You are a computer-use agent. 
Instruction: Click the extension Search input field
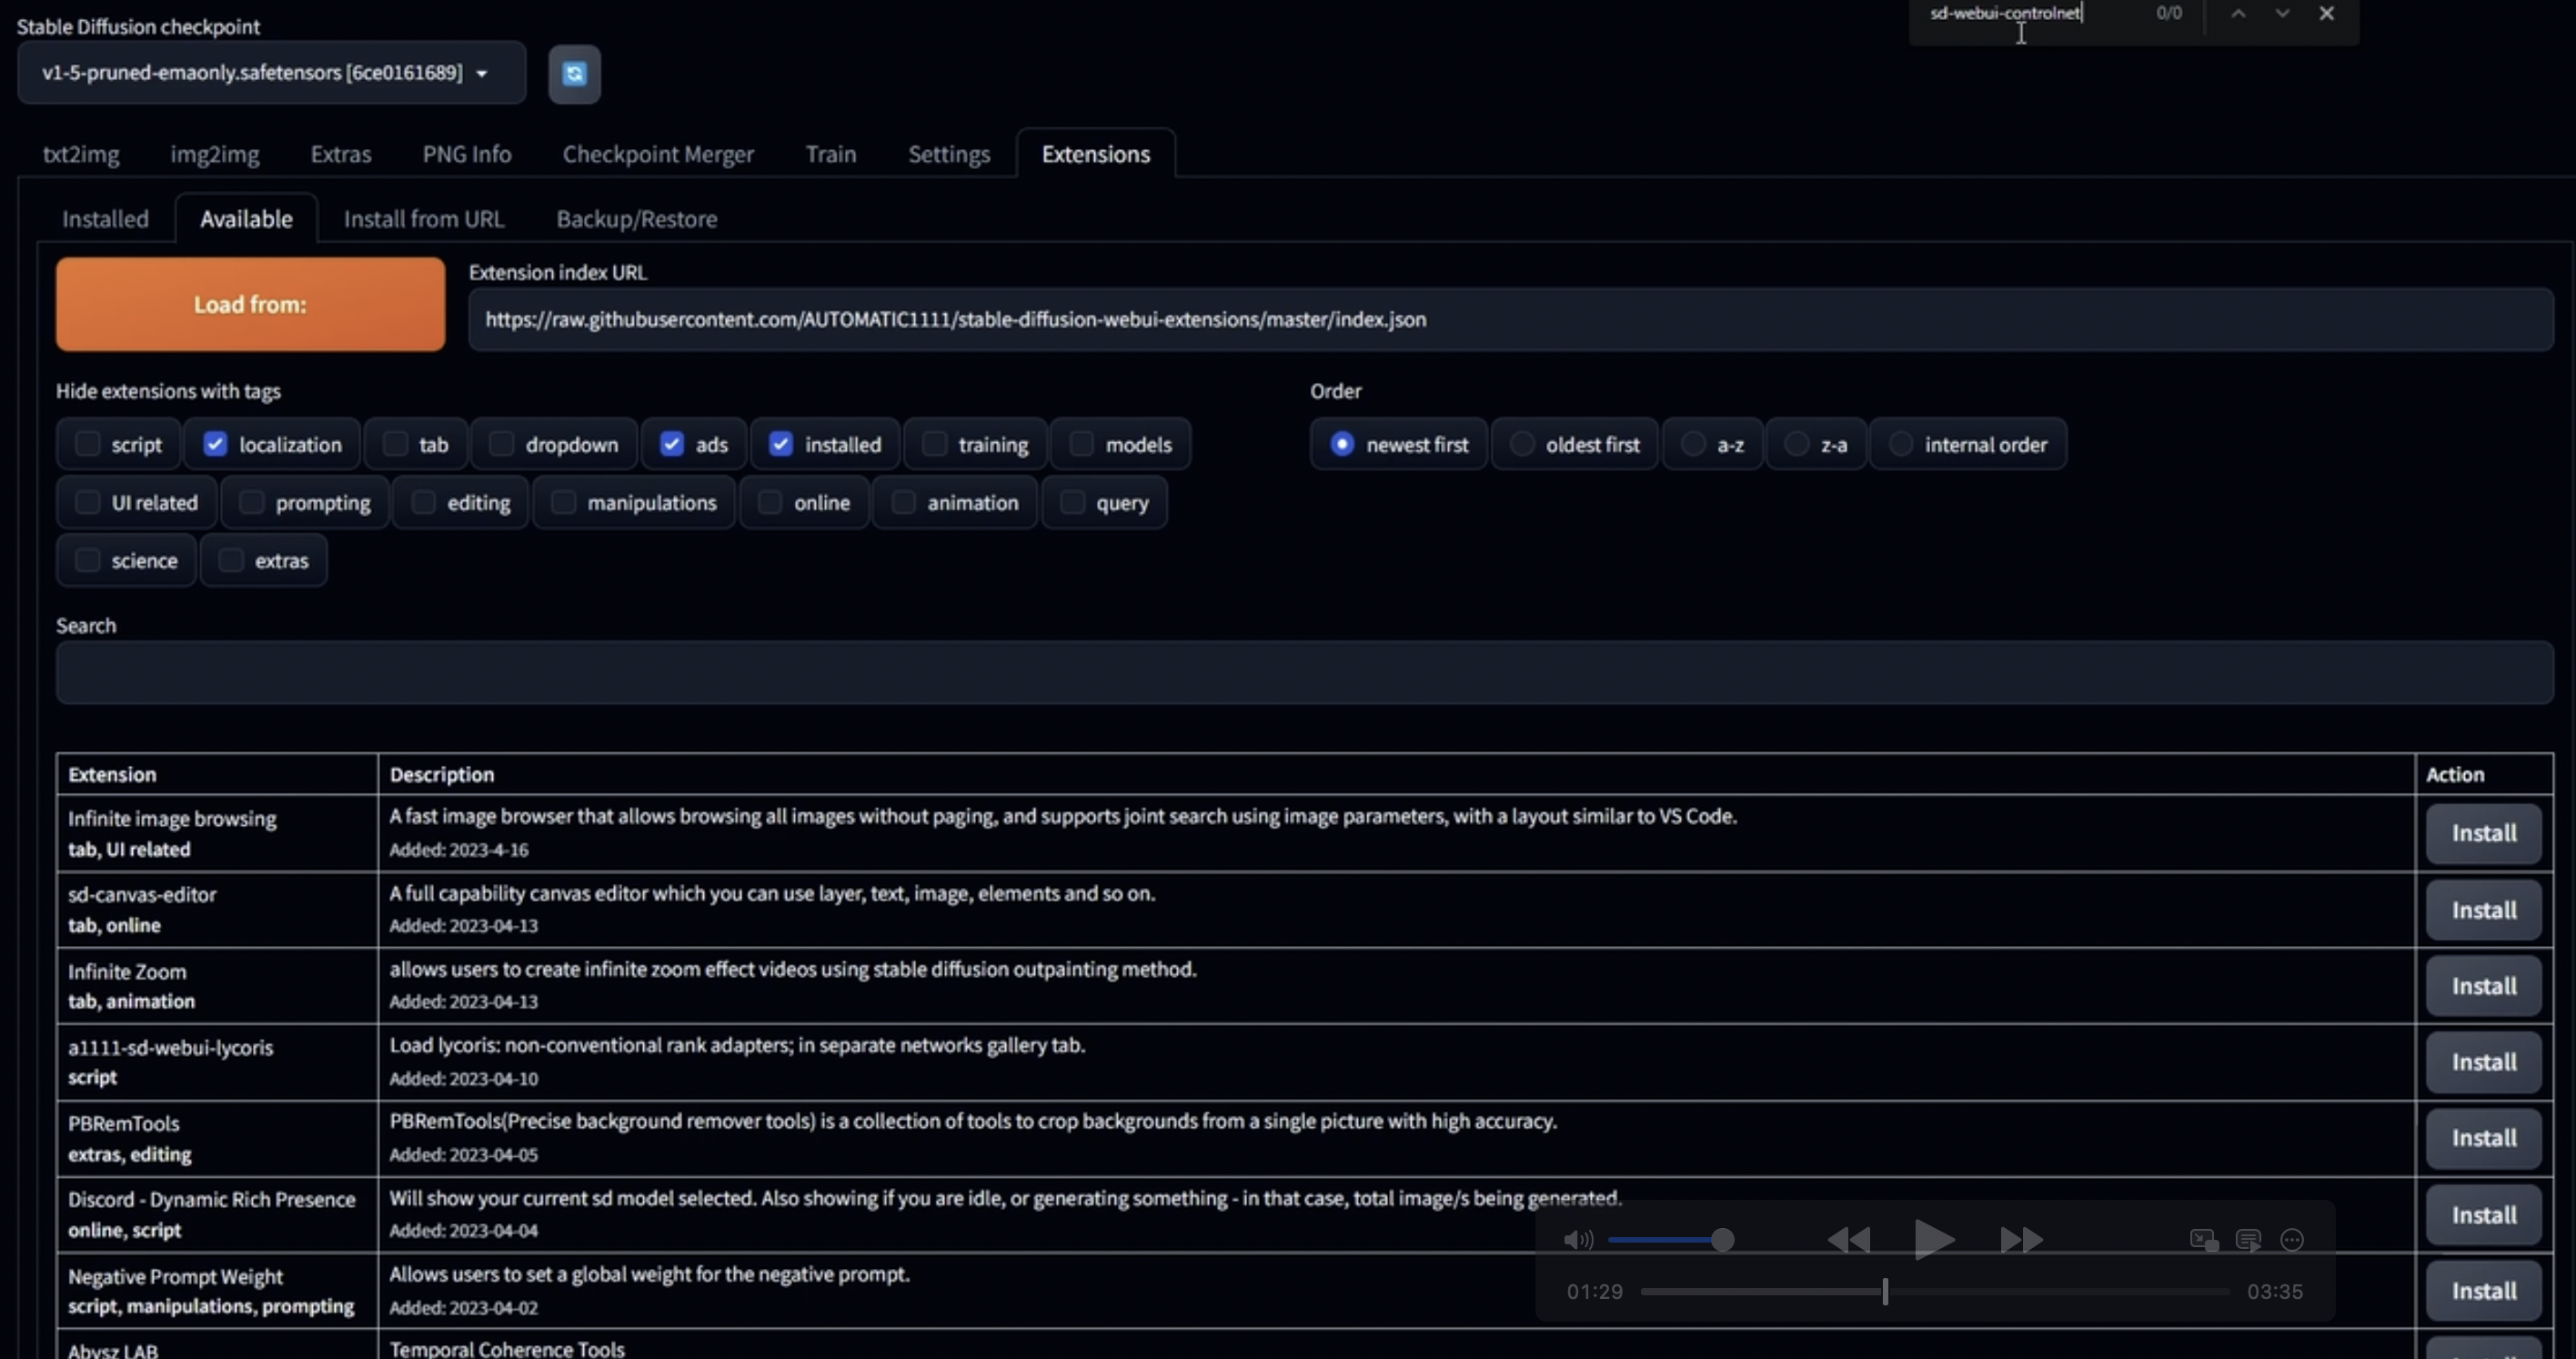click(1304, 673)
